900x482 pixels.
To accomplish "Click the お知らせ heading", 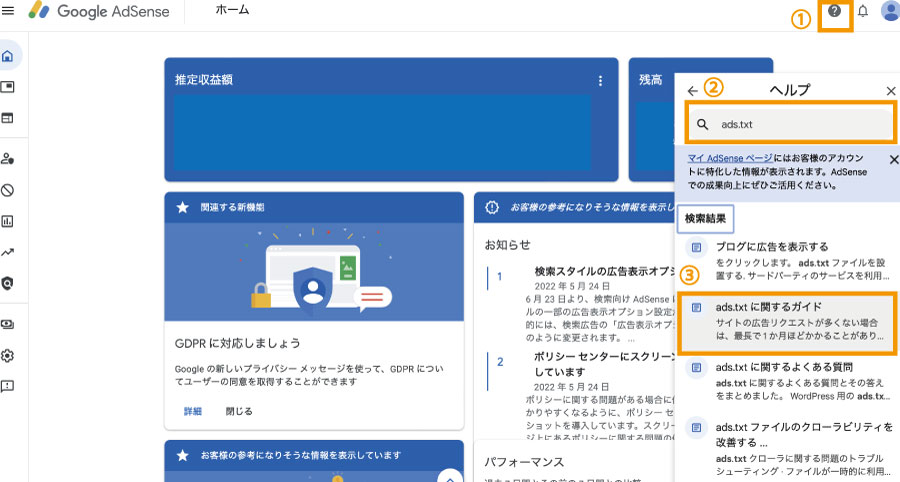I will (x=507, y=245).
